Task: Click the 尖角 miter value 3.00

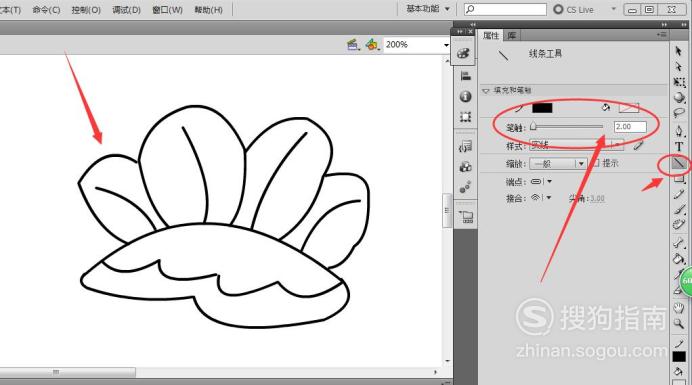Action: [x=597, y=198]
